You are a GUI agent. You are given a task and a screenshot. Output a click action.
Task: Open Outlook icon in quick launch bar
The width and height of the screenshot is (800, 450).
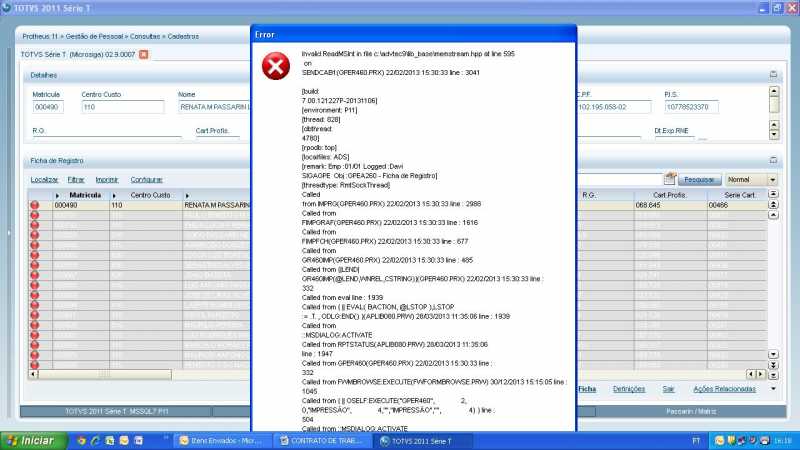coord(124,440)
